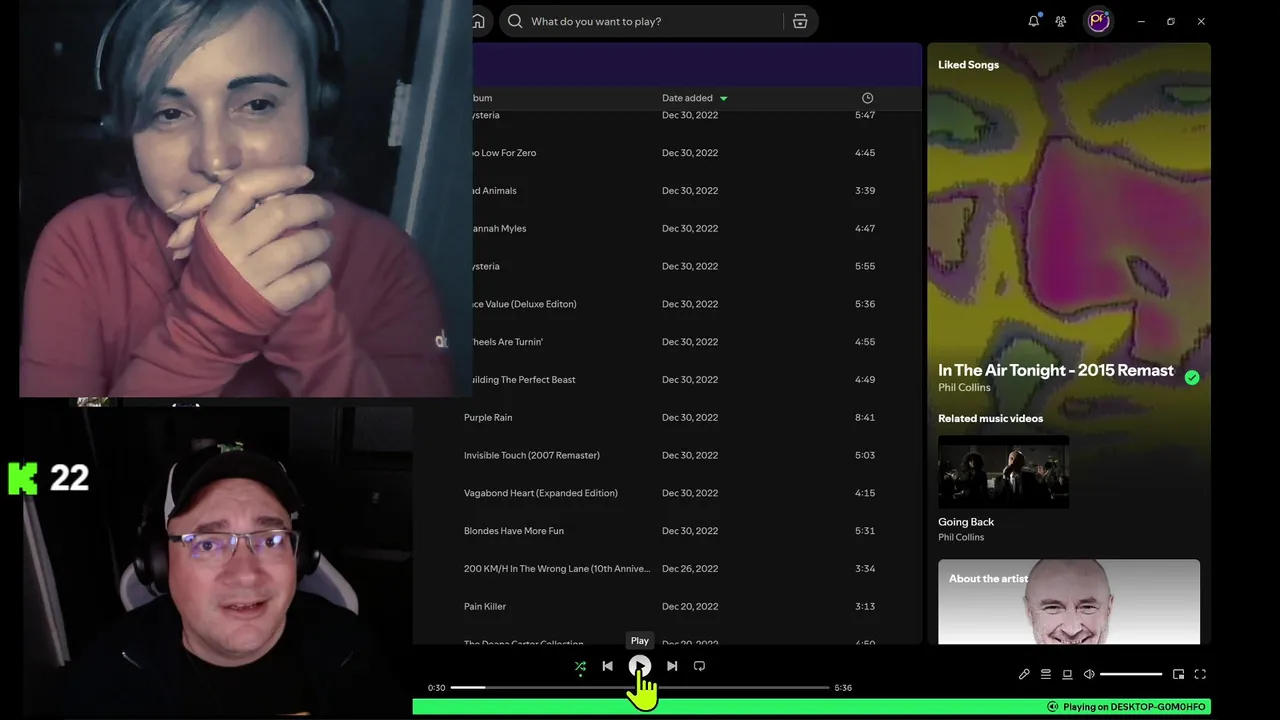
Task: Sort by duration clock icon
Action: coord(867,98)
